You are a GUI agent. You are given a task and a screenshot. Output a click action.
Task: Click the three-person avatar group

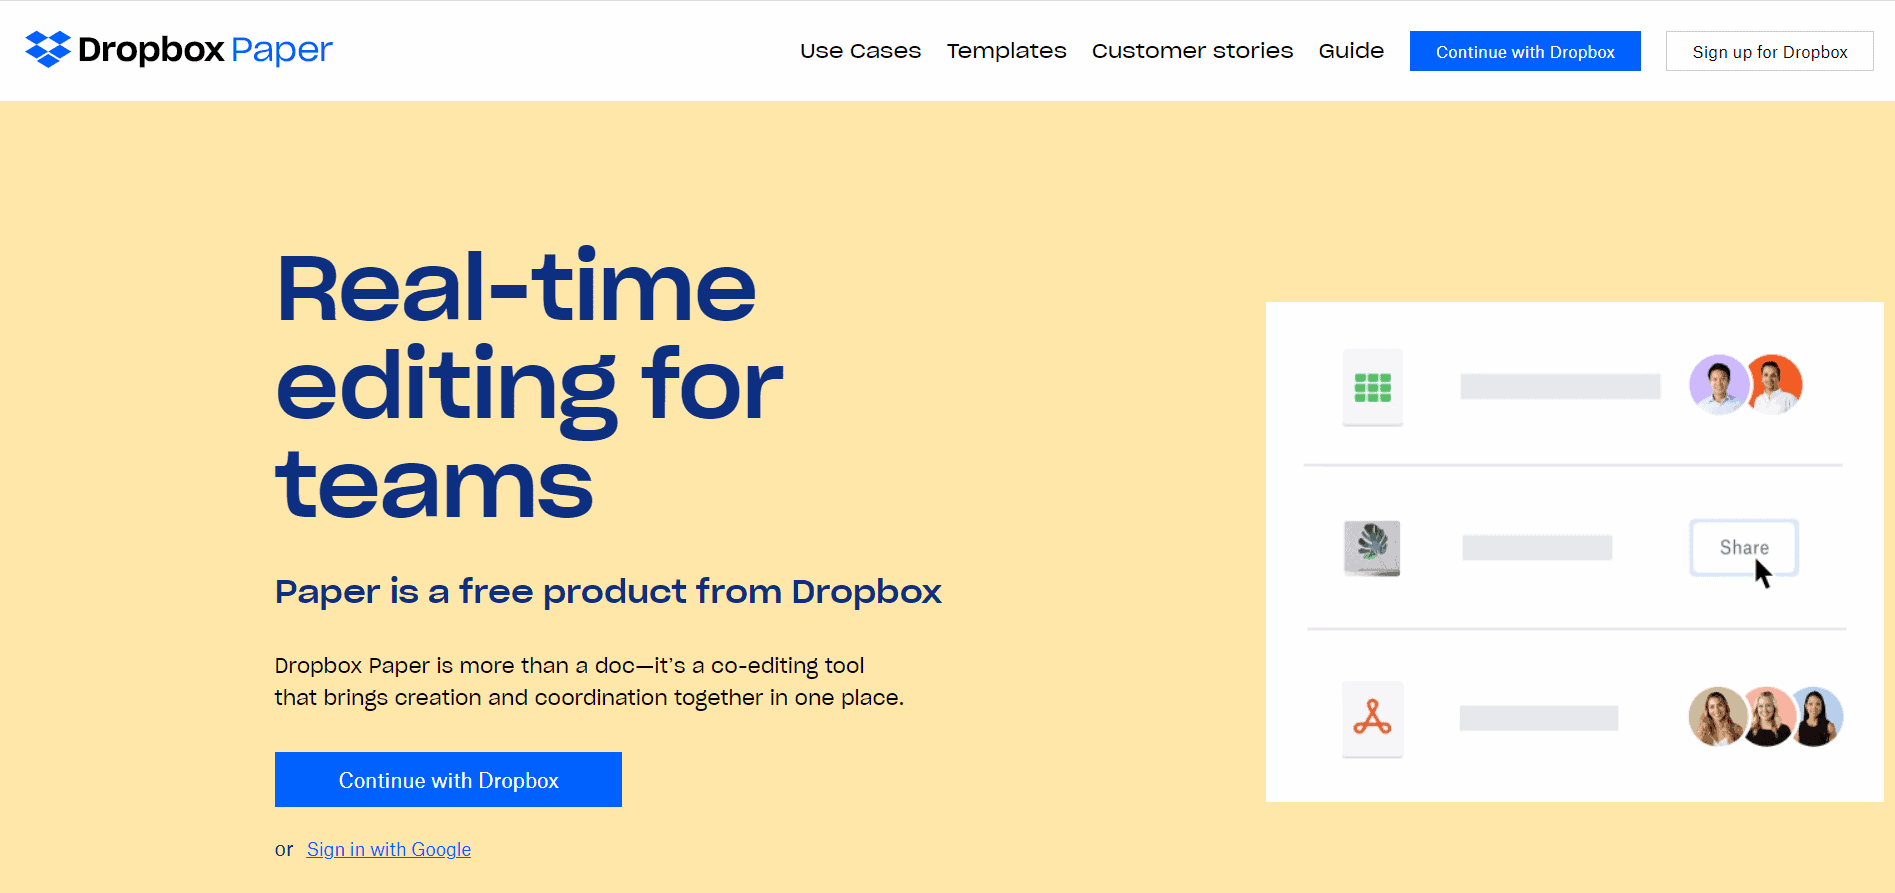(x=1766, y=716)
